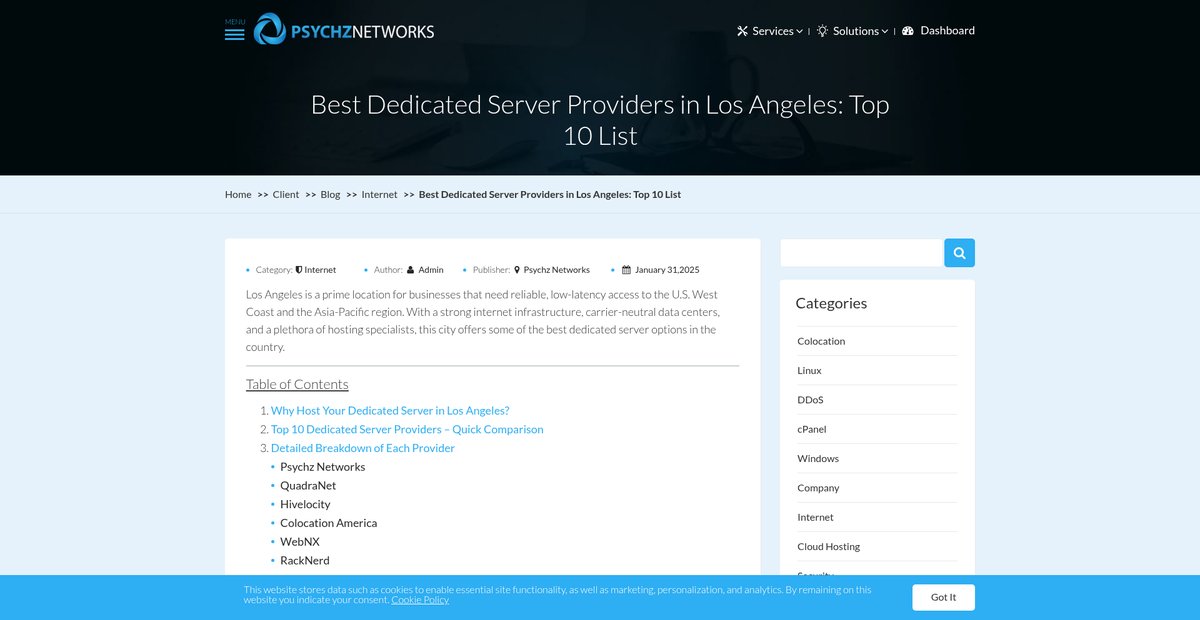Click the Psychz Networks publisher name
Viewport: 1200px width, 620px height.
coord(557,270)
